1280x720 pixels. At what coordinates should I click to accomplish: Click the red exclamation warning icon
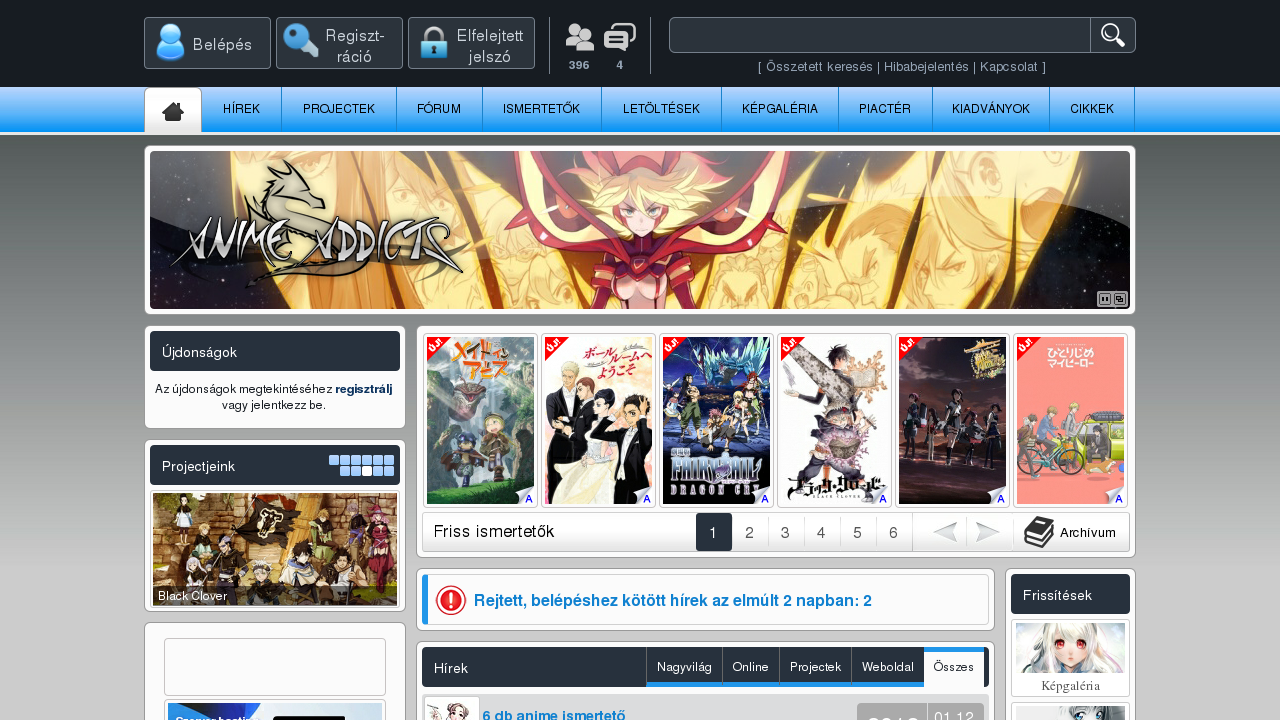(451, 600)
